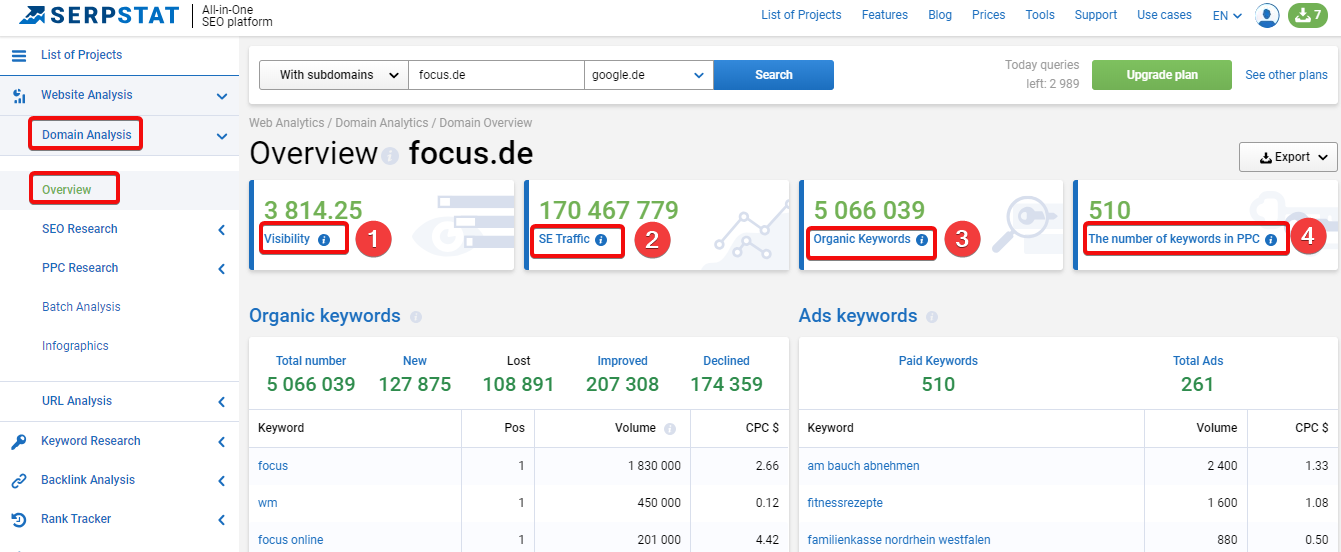The height and width of the screenshot is (552, 1341).
Task: Click the info icon next to SE Traffic
Action: point(601,240)
